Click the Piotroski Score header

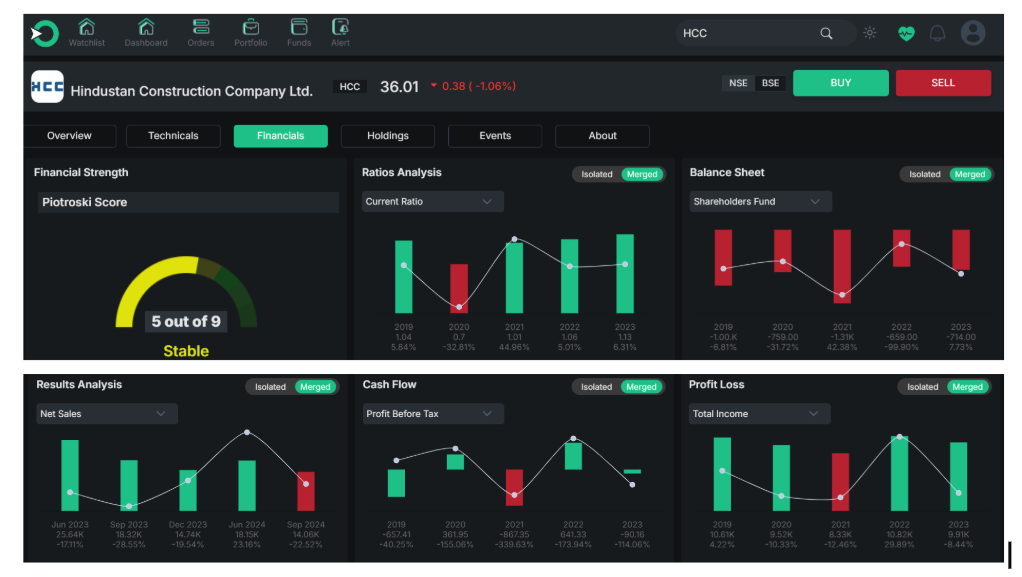click(188, 202)
